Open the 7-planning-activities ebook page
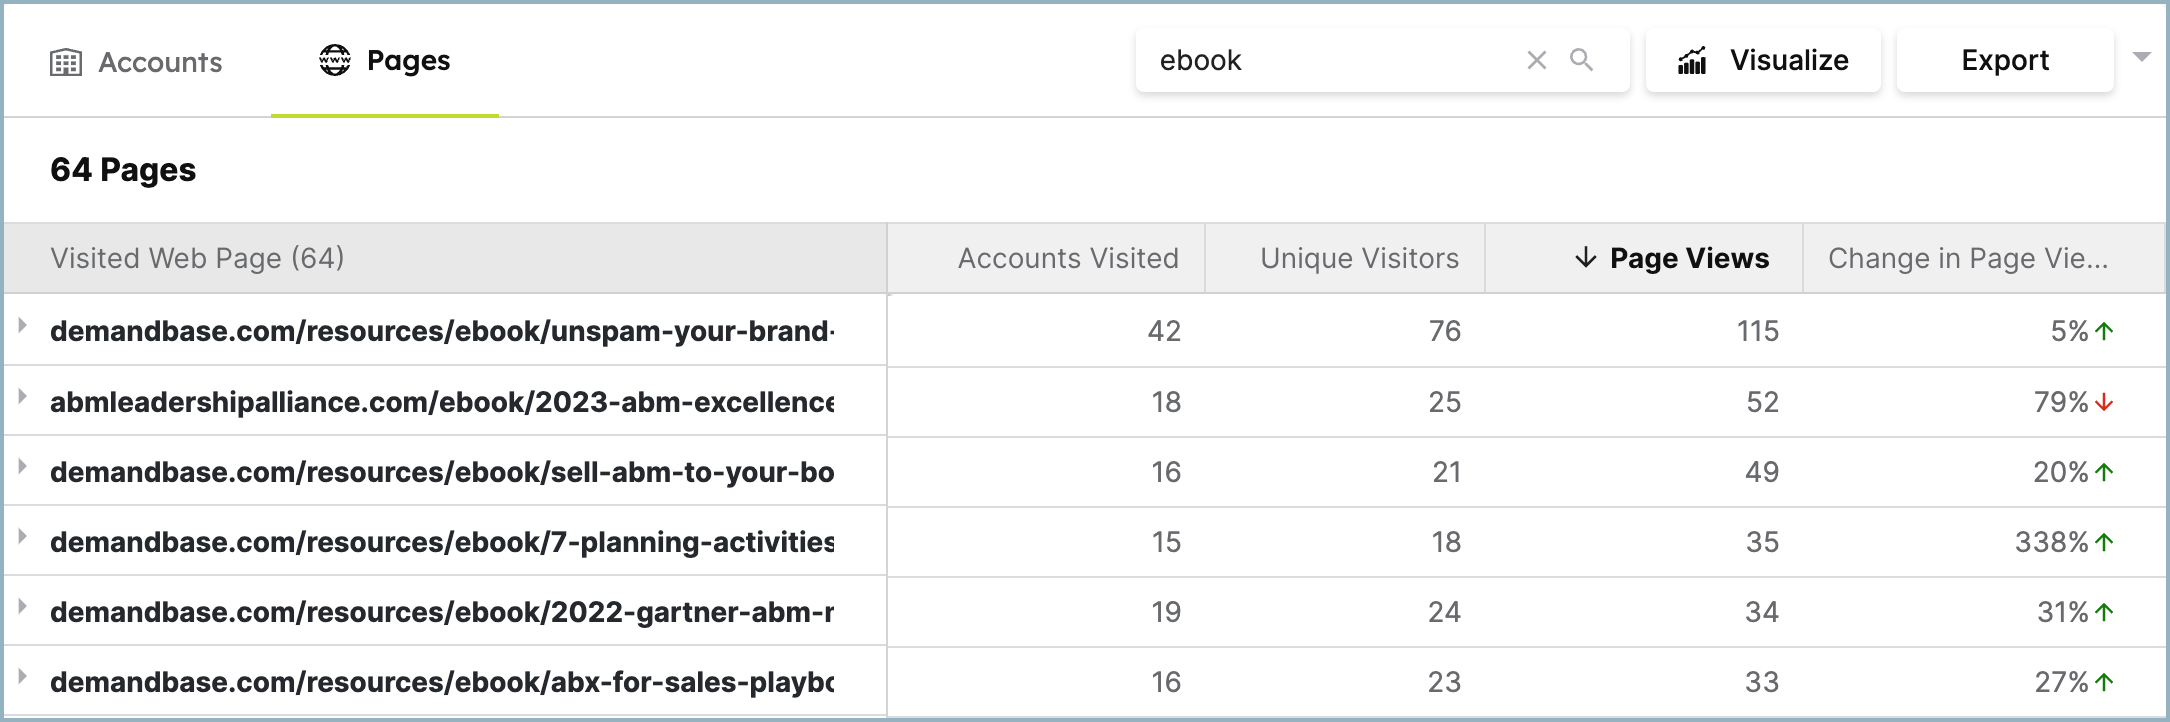 pyautogui.click(x=442, y=542)
